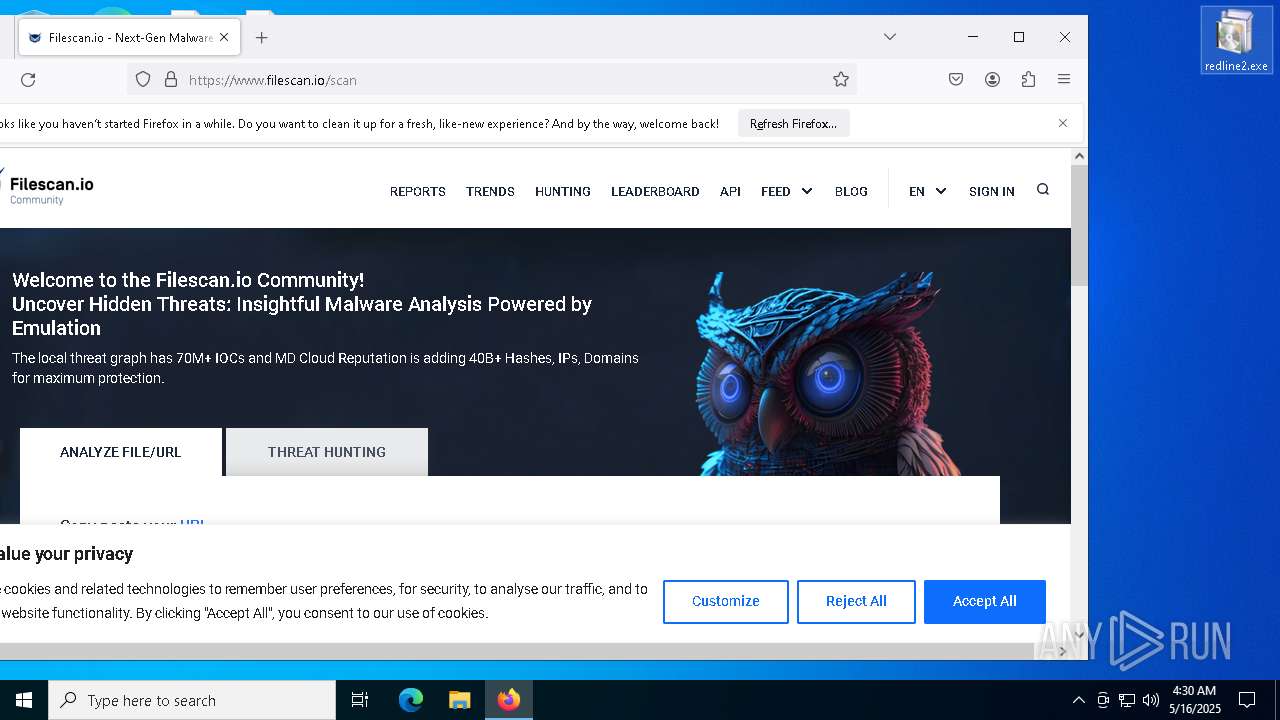The width and height of the screenshot is (1280, 720).
Task: Open the Firefox account icon
Action: (x=992, y=79)
